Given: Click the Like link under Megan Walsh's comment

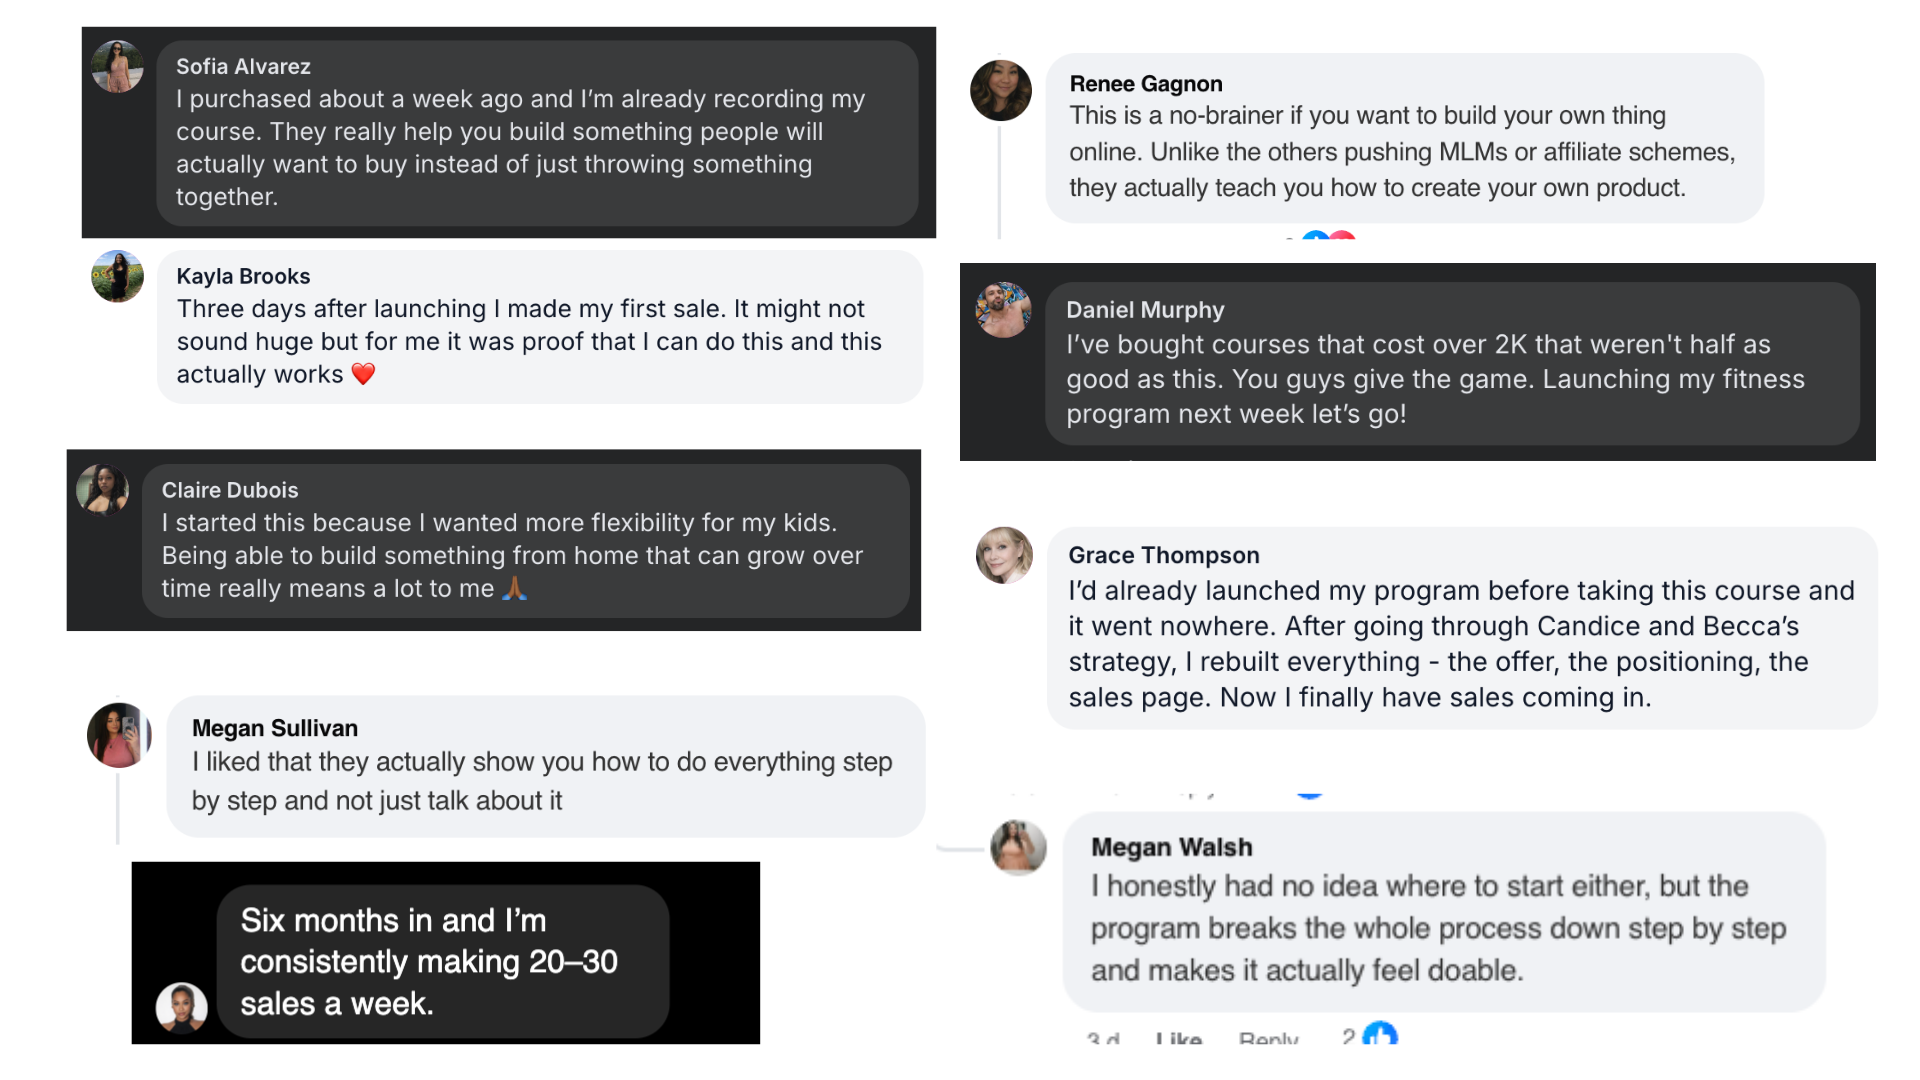Looking at the screenshot, I should tap(1178, 1038).
